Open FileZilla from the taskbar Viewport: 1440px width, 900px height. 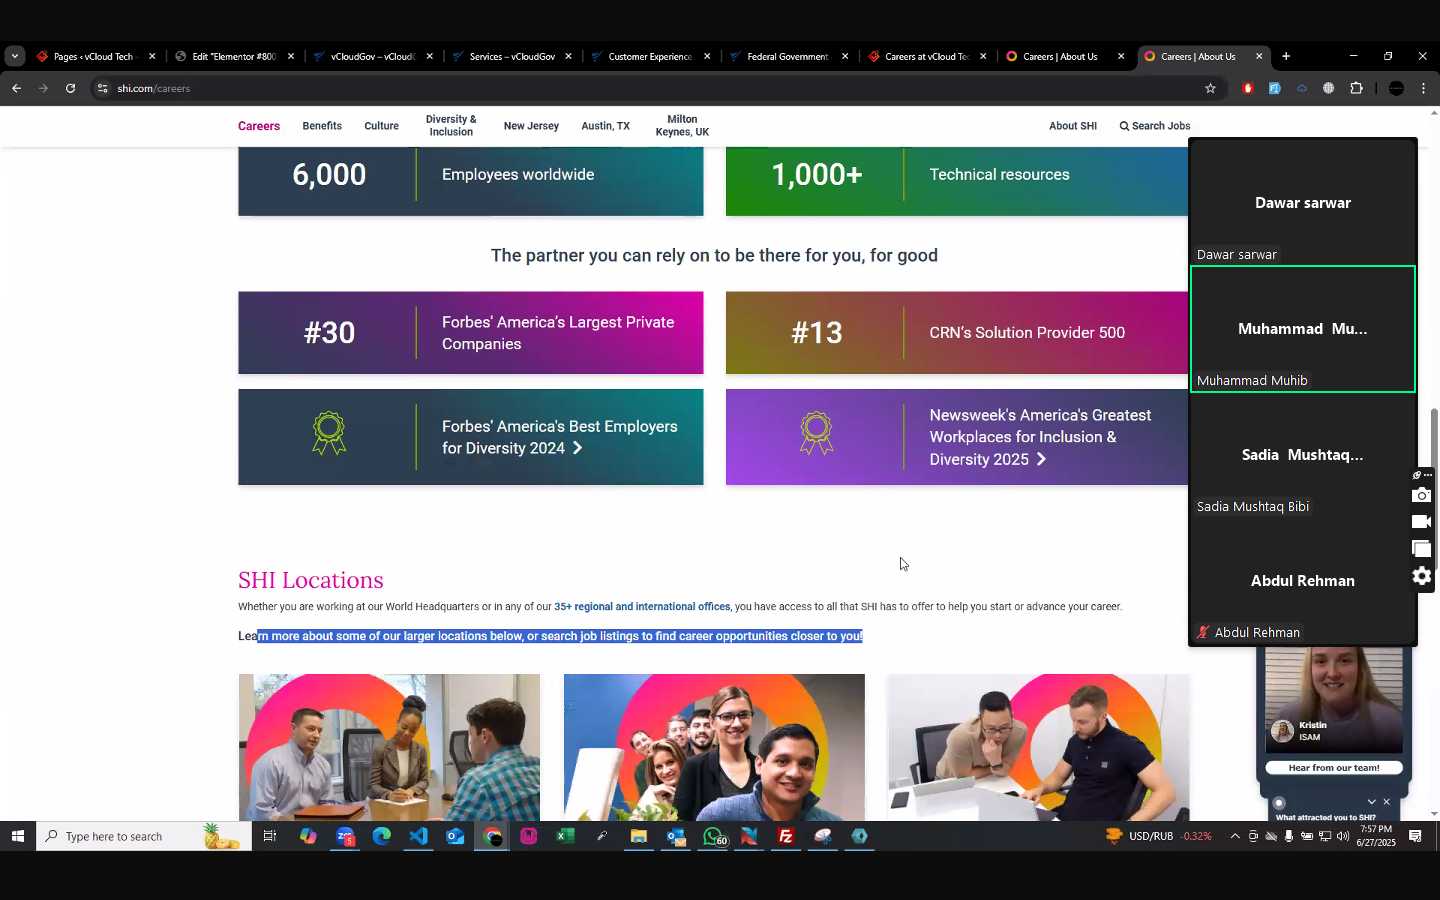786,836
